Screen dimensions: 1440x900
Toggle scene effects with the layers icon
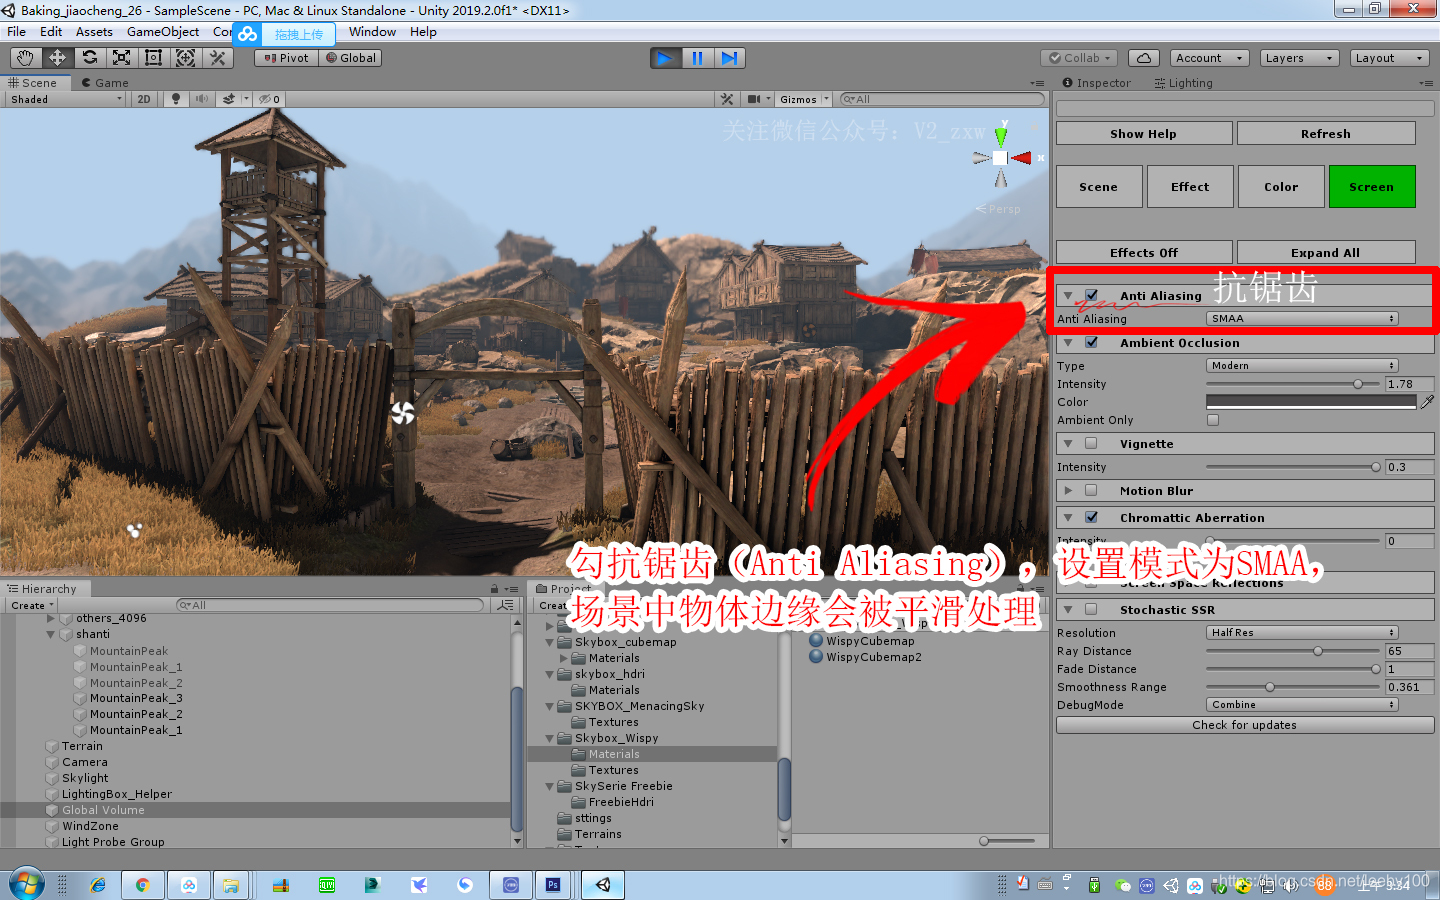pyautogui.click(x=230, y=99)
